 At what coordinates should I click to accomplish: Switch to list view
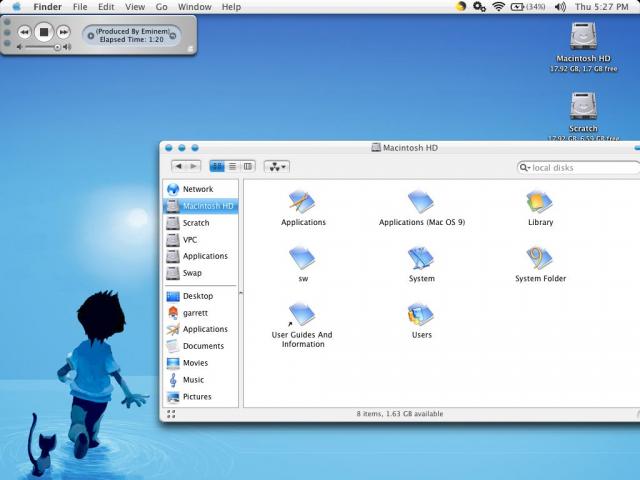point(232,166)
